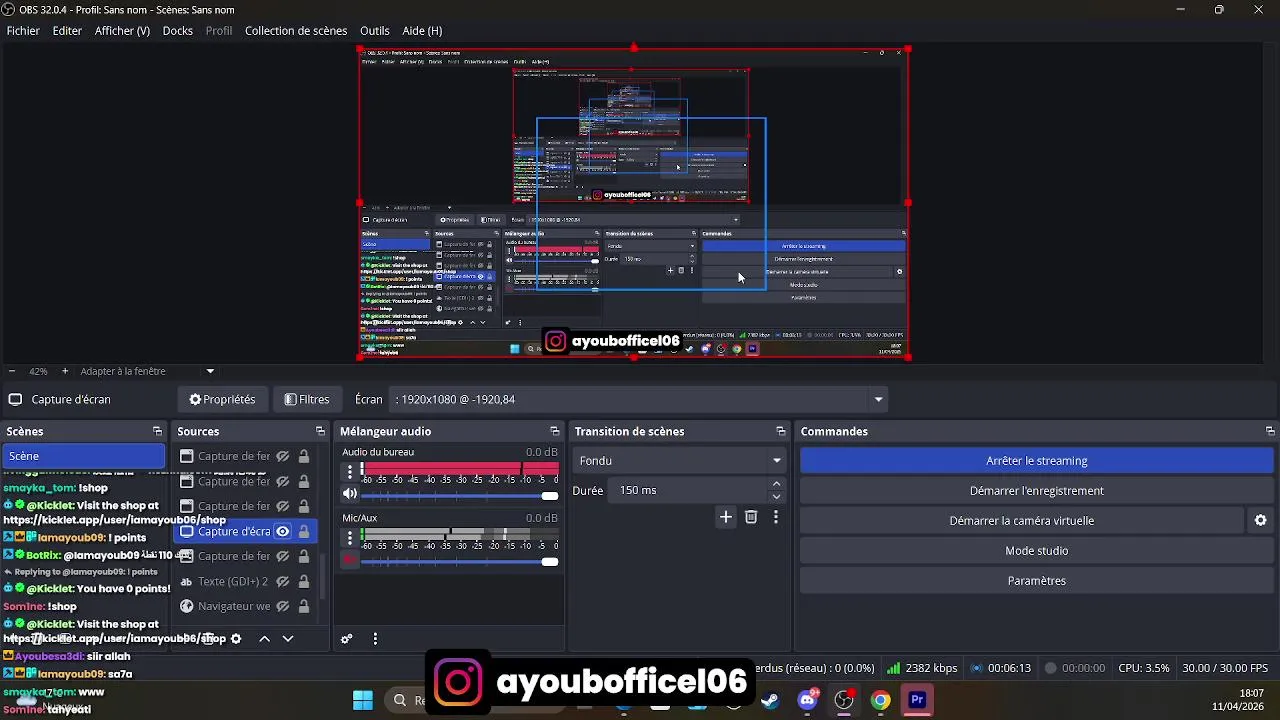Viewport: 1280px width, 720px height.
Task: Open the audio mixer bottom three-dot menu
Action: 375,638
